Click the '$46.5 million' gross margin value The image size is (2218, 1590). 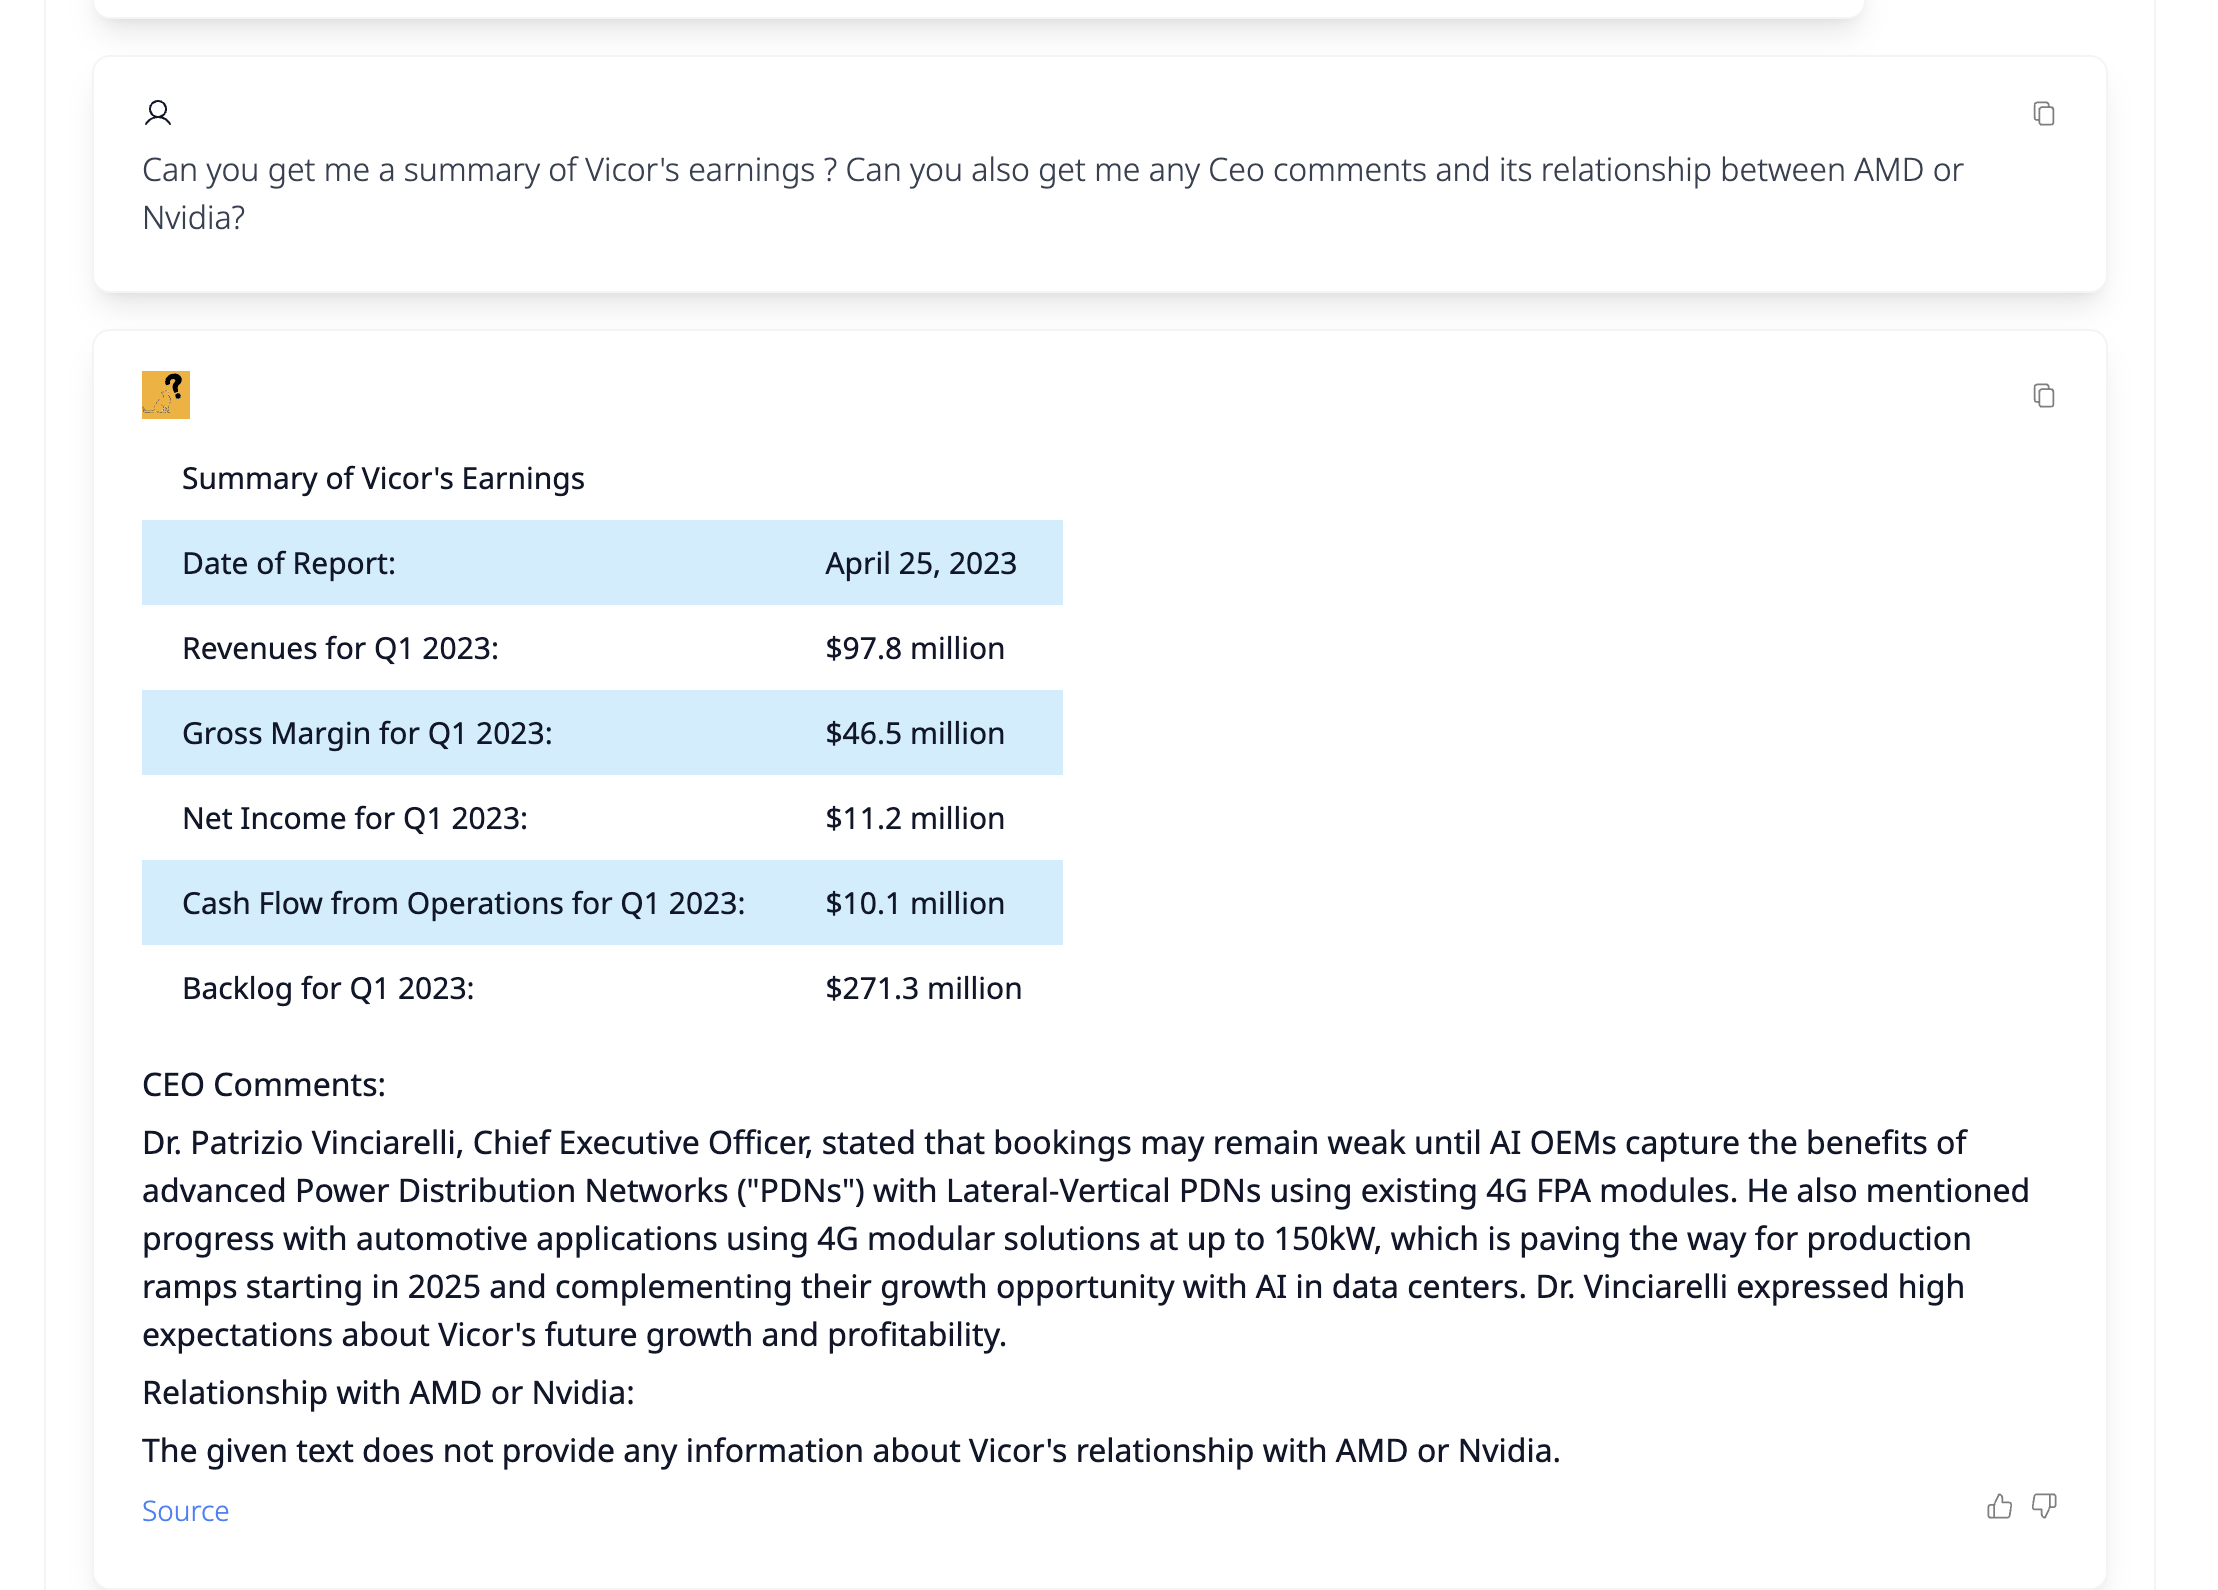[x=915, y=733]
